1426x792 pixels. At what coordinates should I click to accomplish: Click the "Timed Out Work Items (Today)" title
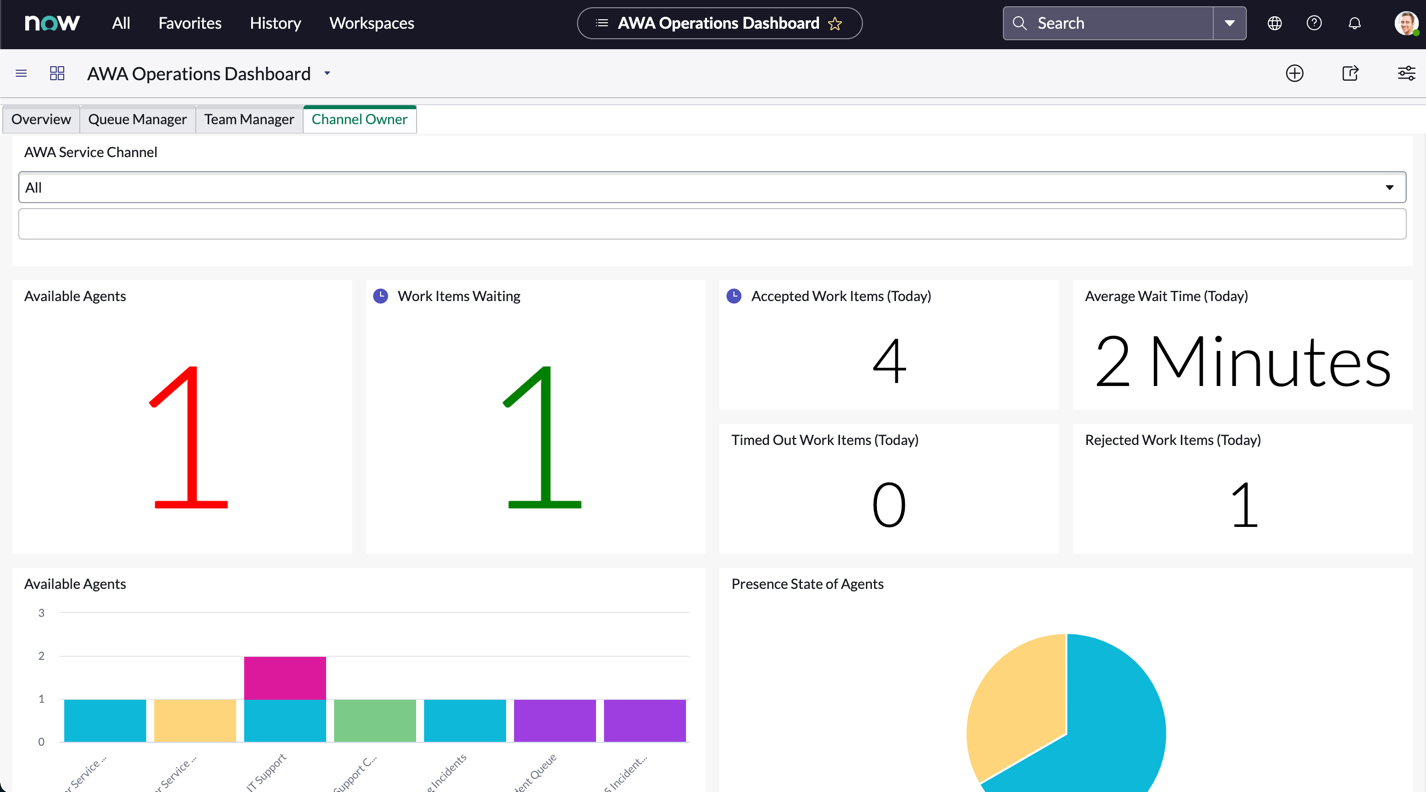(x=825, y=440)
